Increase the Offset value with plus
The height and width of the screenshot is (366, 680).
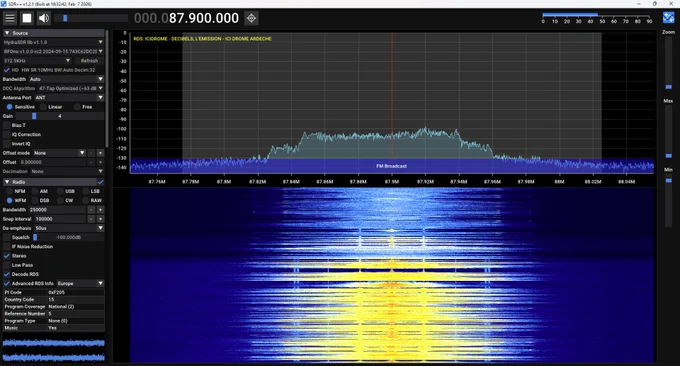coord(100,162)
